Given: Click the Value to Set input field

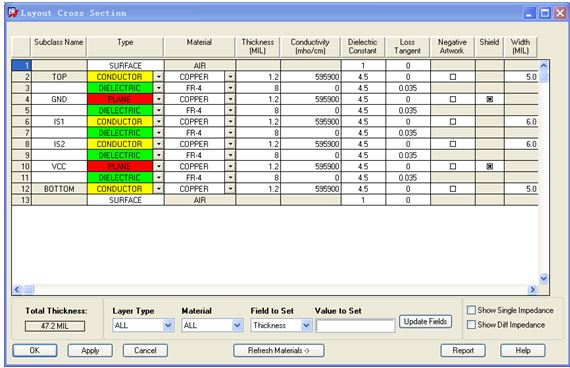Looking at the screenshot, I should pyautogui.click(x=356, y=325).
